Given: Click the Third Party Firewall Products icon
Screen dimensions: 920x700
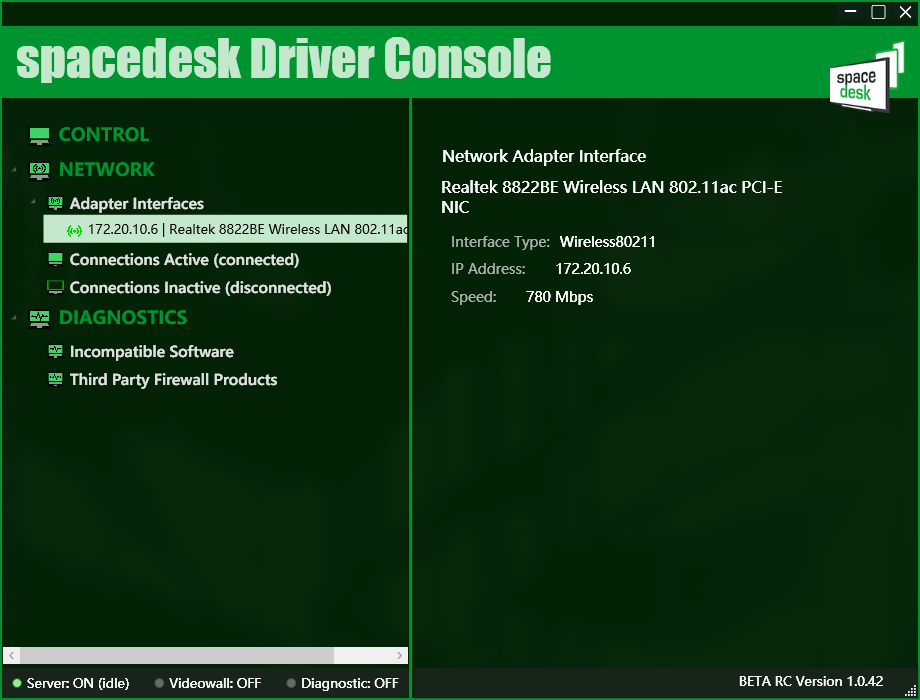Looking at the screenshot, I should click(56, 380).
